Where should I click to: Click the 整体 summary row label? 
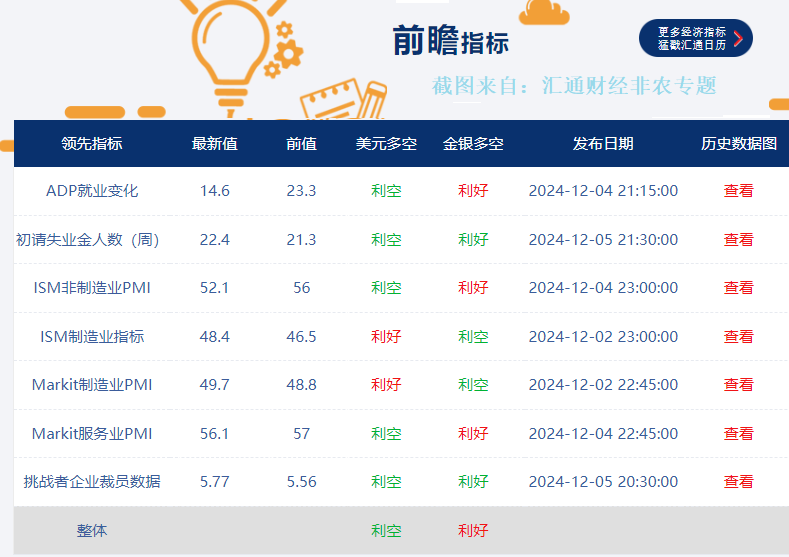coord(92,531)
